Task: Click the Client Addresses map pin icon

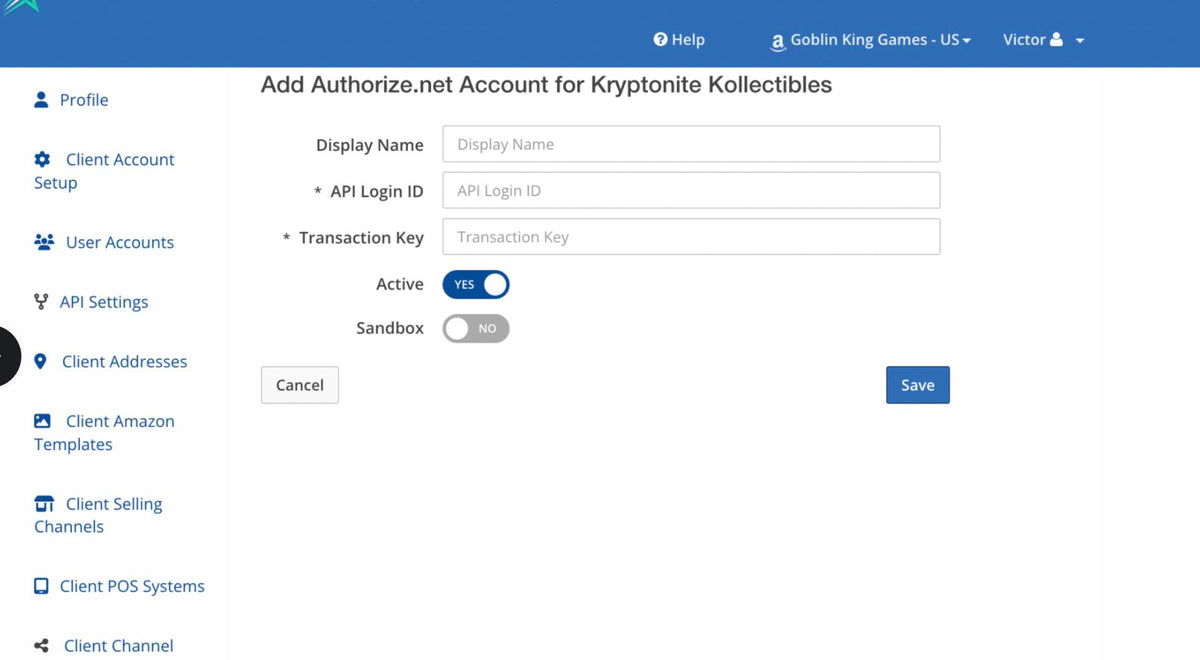Action: click(x=40, y=362)
